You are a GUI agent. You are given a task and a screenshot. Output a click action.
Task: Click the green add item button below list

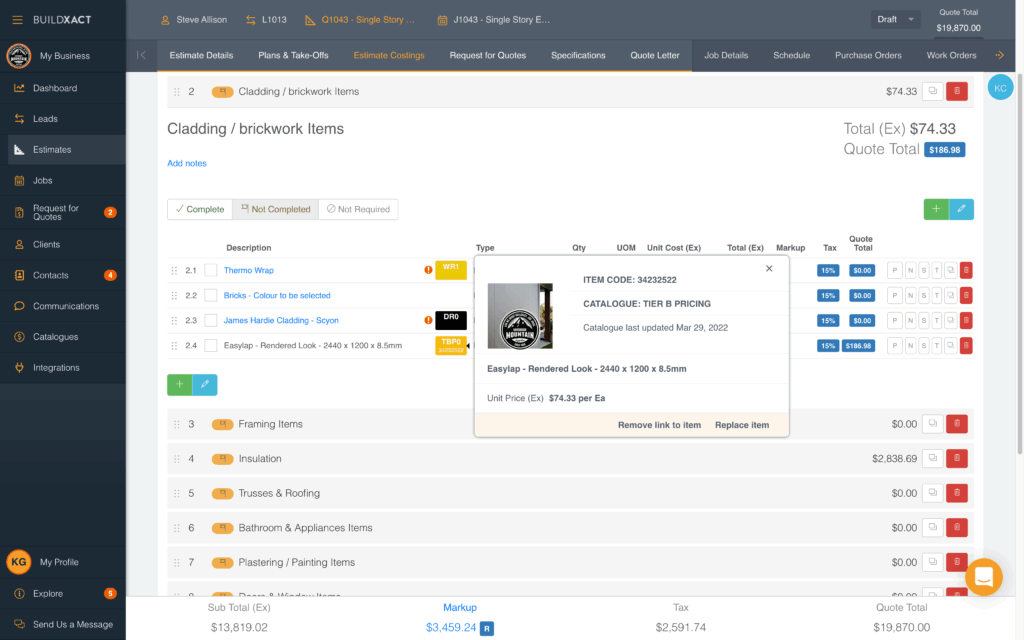coord(180,385)
